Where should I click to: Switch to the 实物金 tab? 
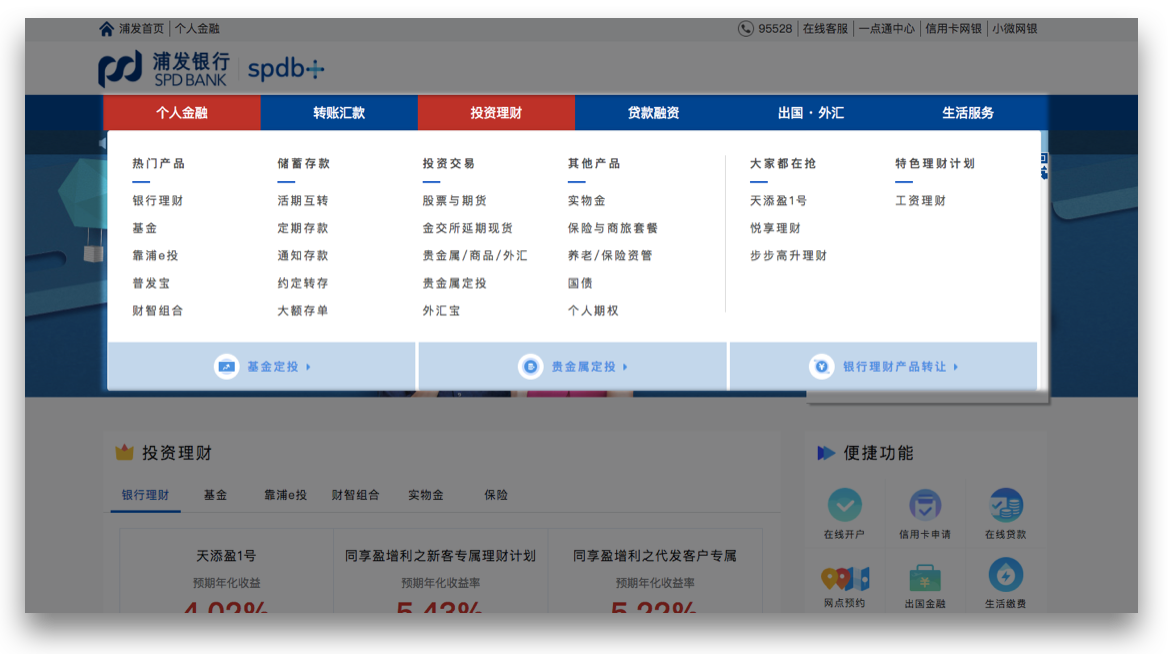425,495
